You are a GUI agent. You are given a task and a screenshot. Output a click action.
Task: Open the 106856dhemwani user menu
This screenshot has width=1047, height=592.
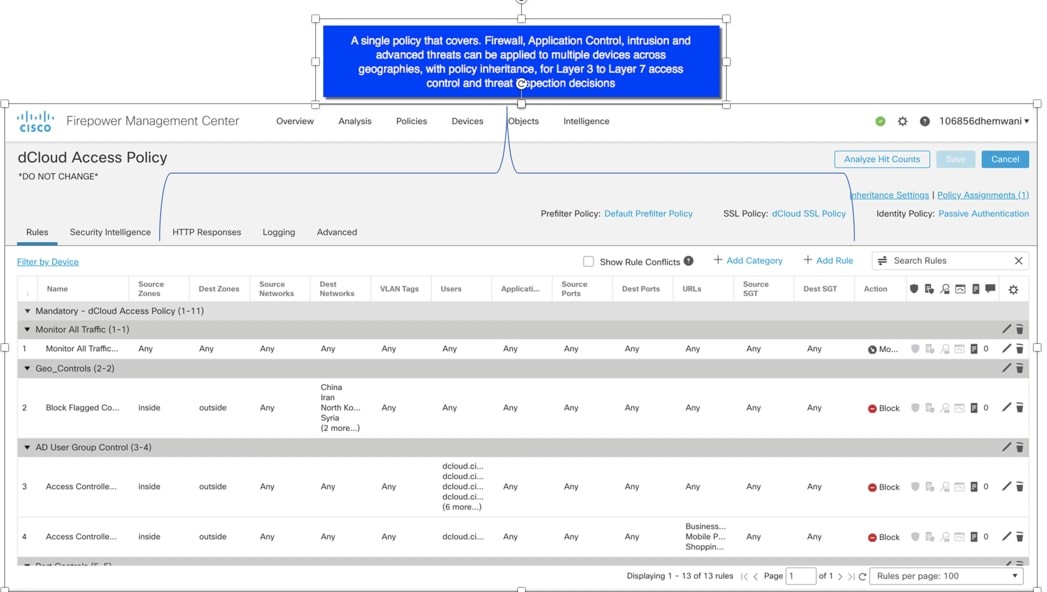(x=983, y=121)
